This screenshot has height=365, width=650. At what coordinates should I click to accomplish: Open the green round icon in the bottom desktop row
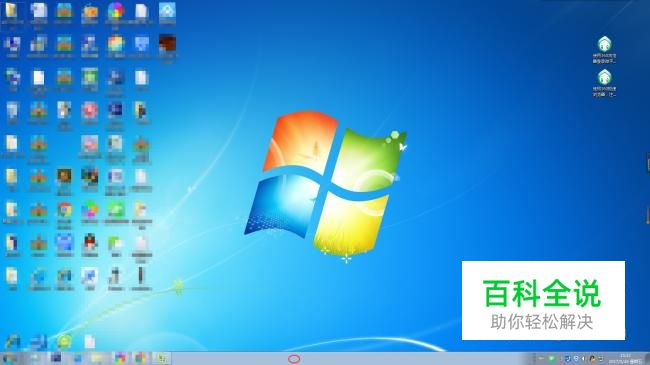[x=64, y=342]
